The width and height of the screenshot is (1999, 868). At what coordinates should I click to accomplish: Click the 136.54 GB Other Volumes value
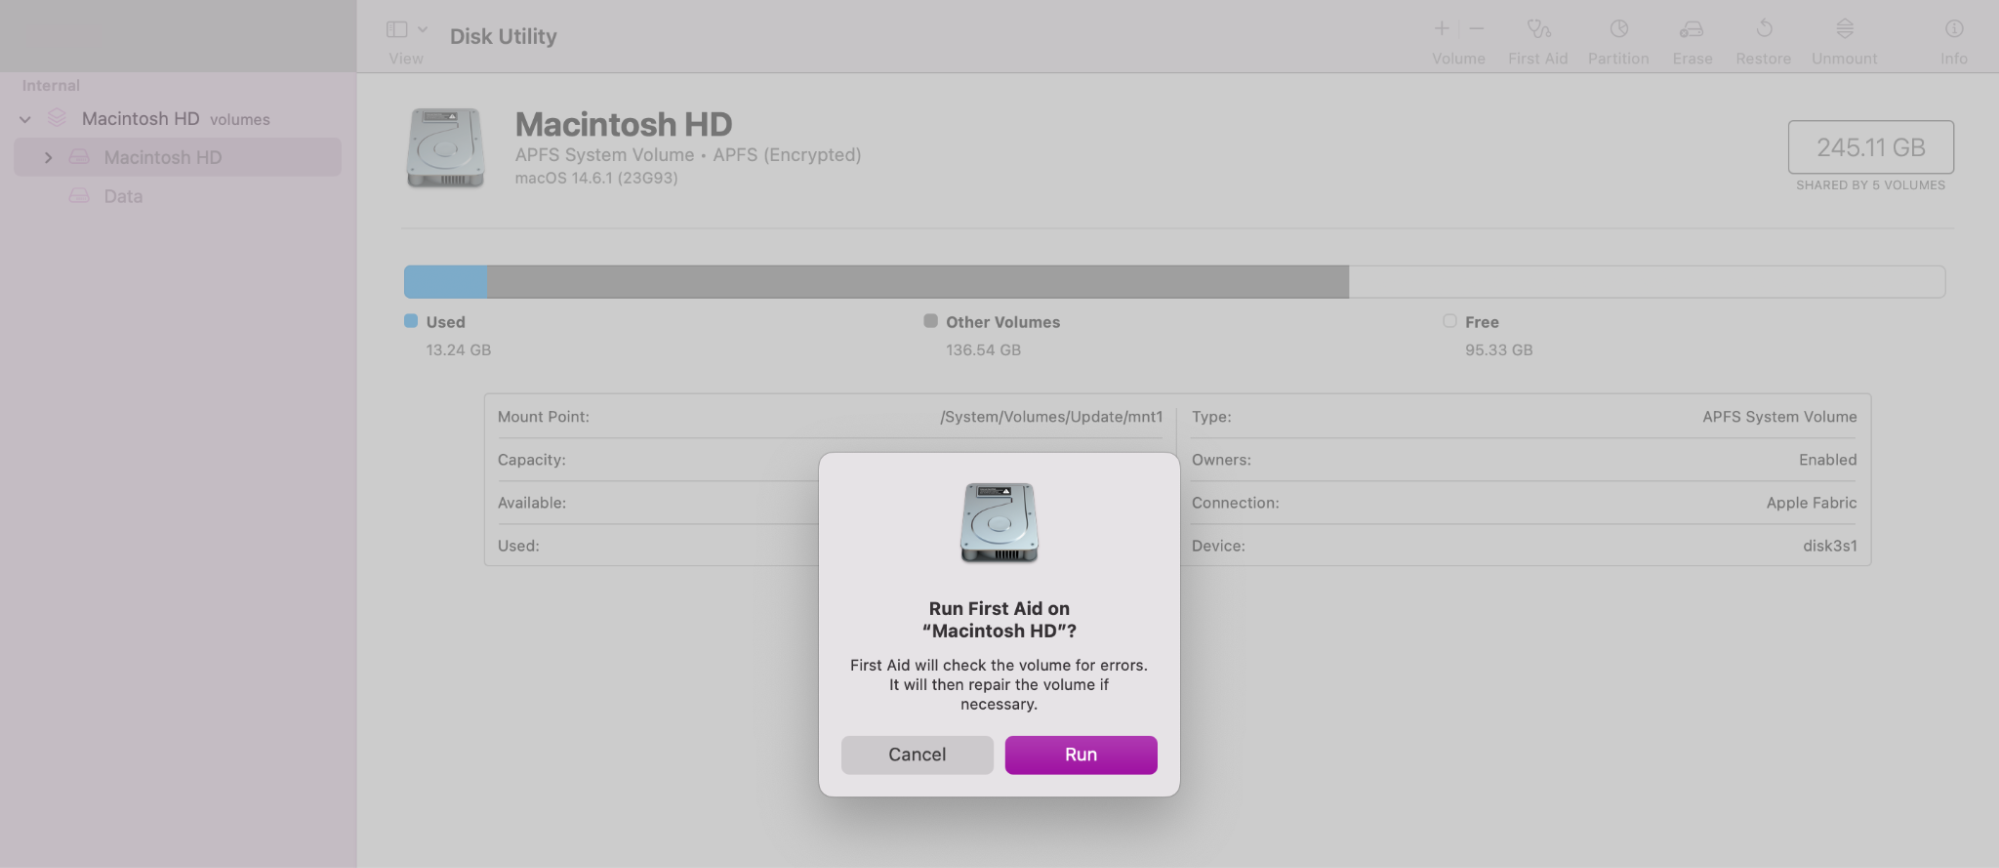(983, 350)
